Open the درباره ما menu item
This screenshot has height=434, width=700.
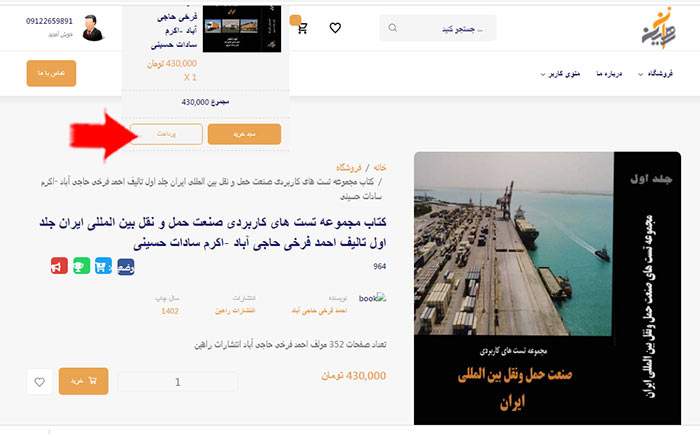(x=609, y=74)
